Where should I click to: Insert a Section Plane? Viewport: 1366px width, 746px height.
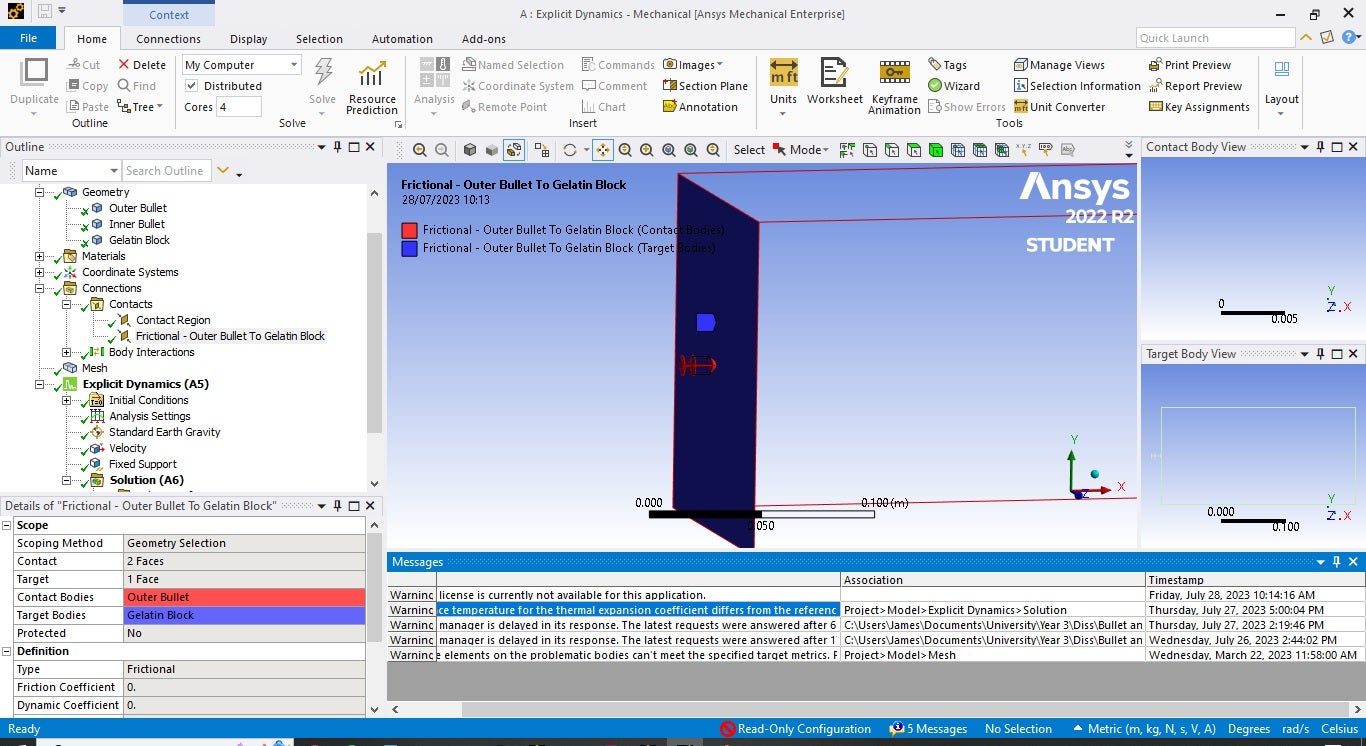705,86
